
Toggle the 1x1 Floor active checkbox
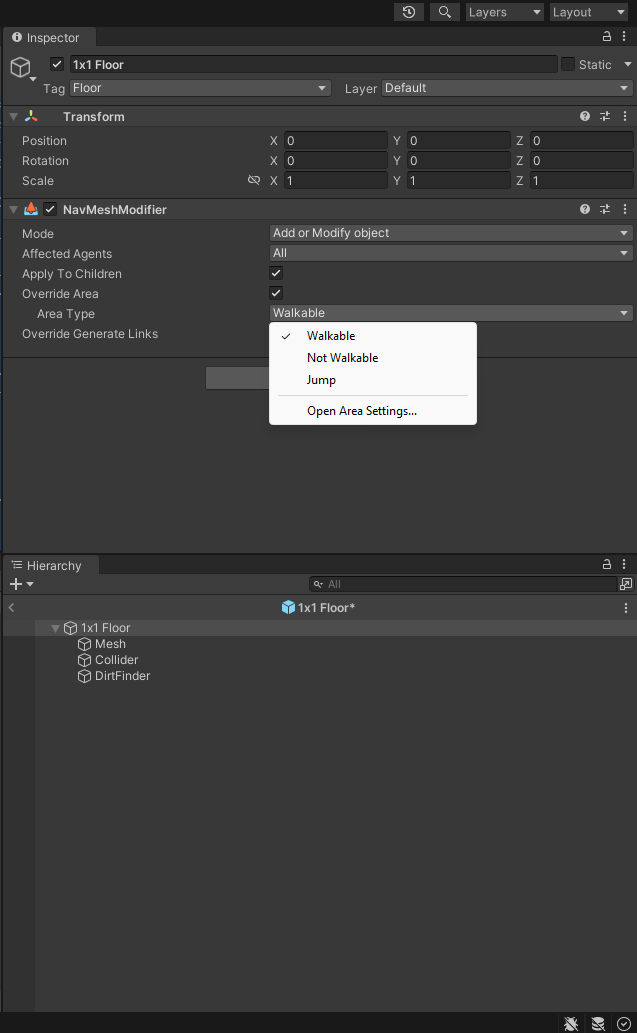click(x=57, y=64)
